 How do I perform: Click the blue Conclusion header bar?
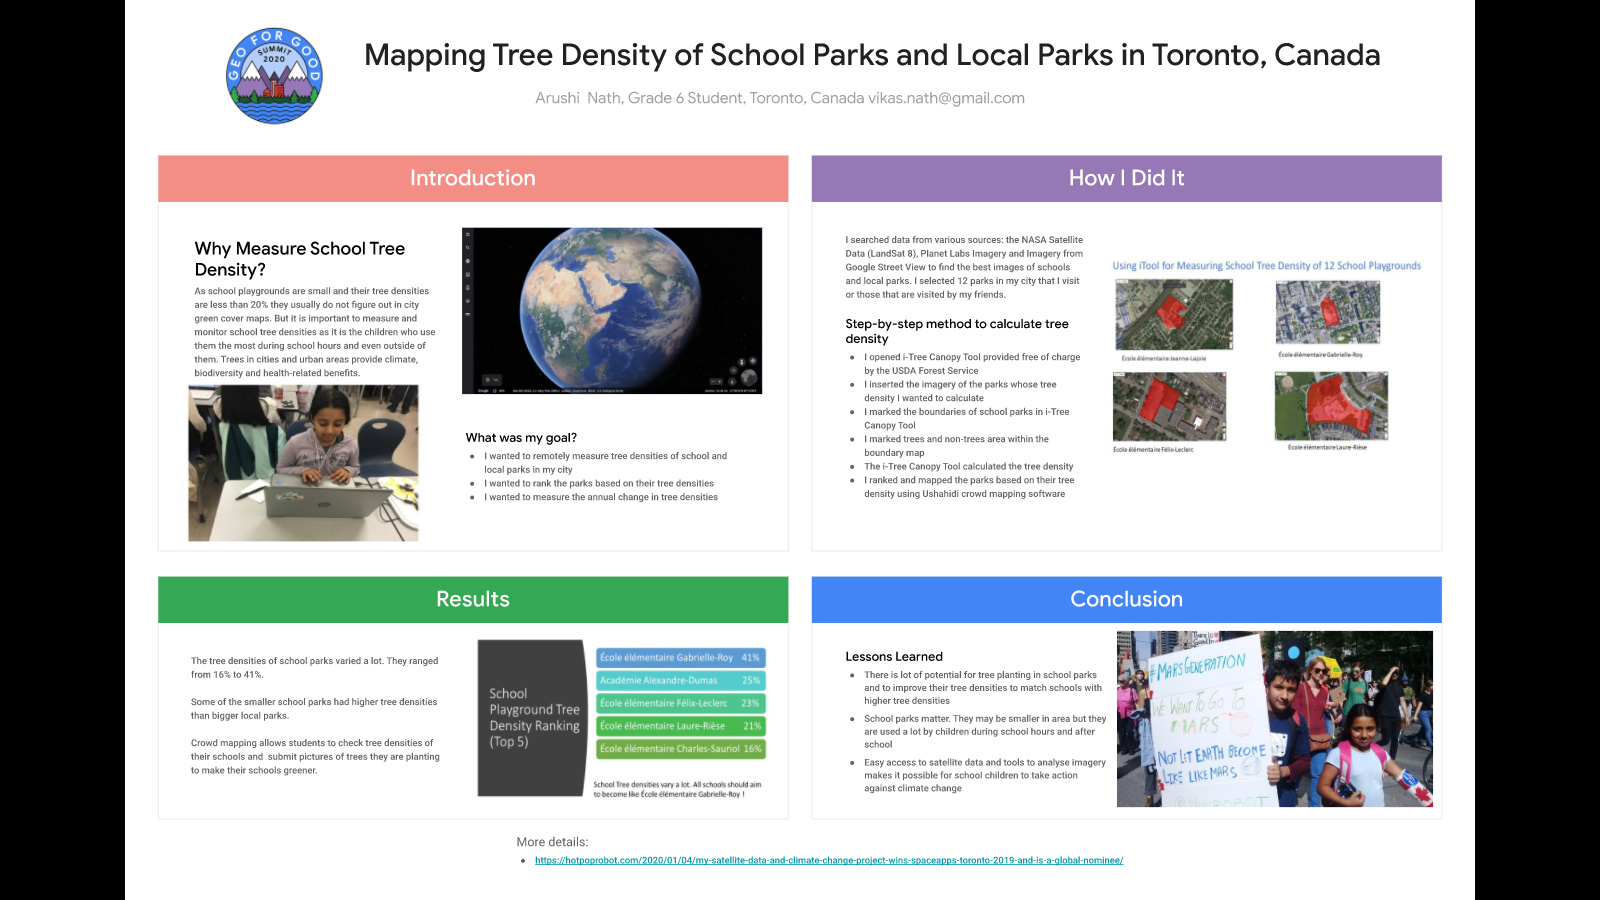pyautogui.click(x=1126, y=599)
